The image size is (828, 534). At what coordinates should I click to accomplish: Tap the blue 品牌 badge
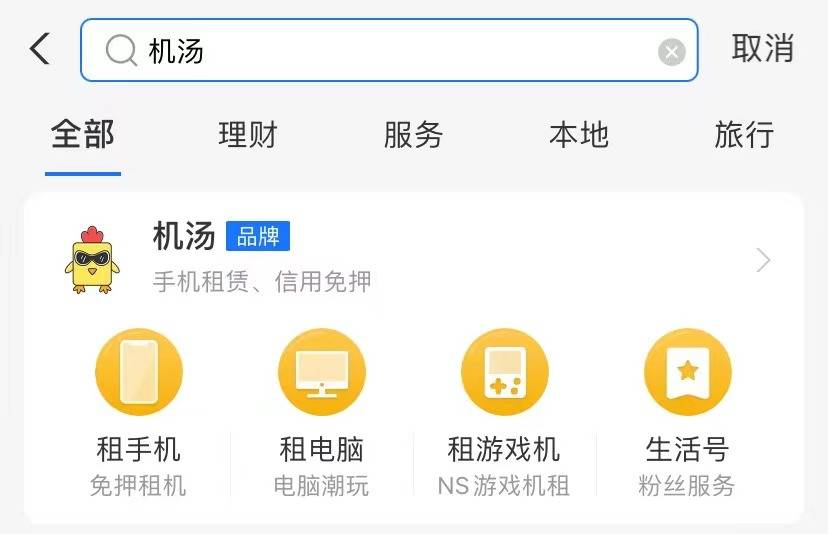tap(258, 236)
